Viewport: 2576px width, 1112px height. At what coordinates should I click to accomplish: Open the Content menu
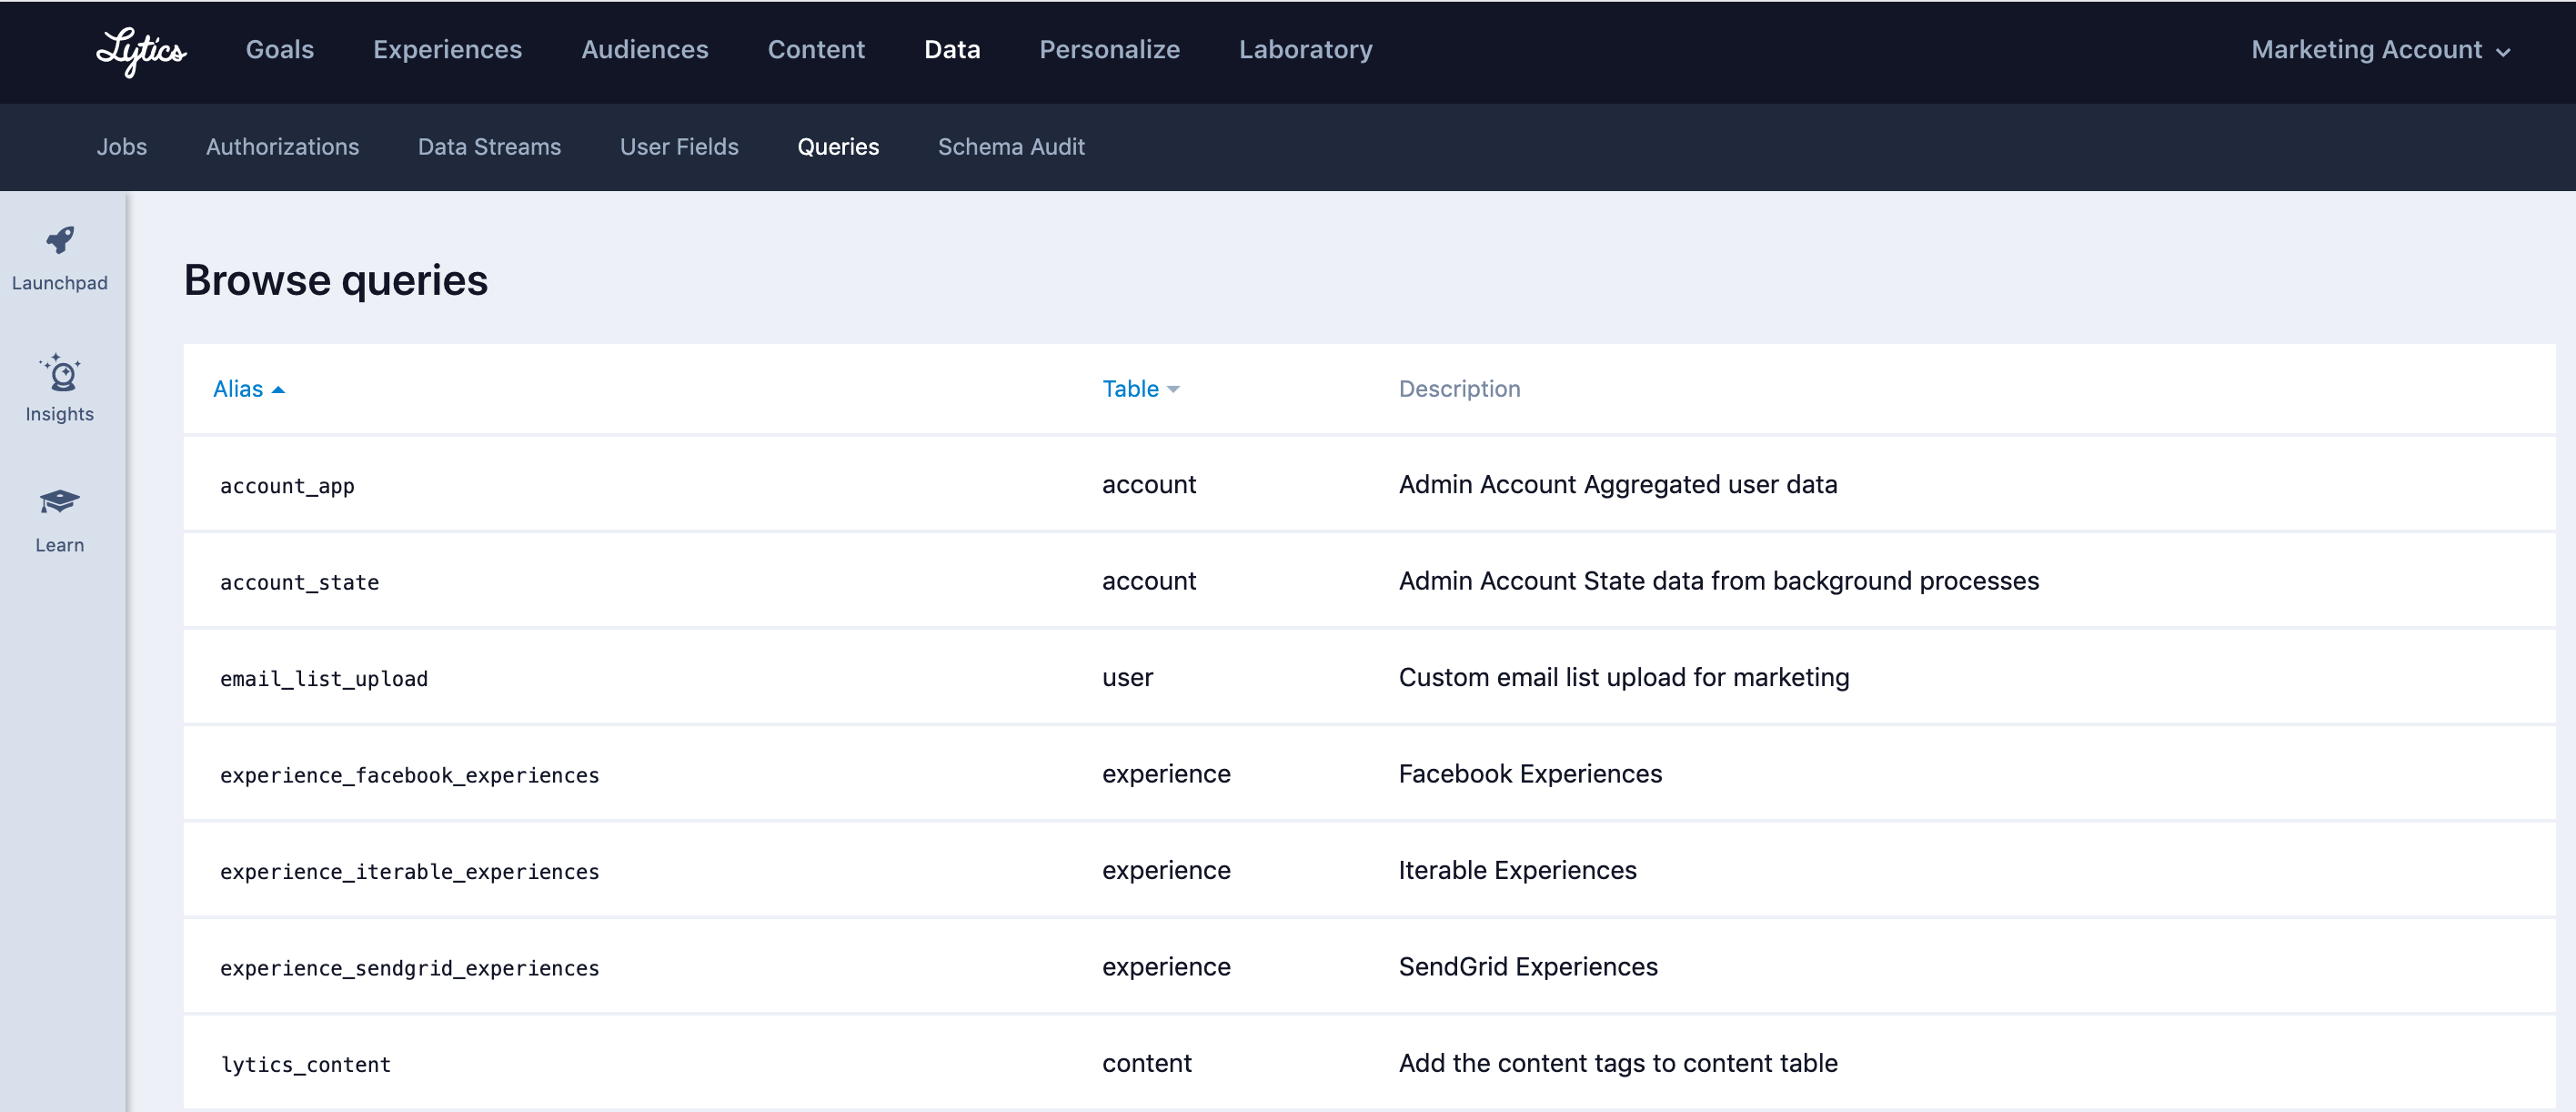(x=816, y=49)
